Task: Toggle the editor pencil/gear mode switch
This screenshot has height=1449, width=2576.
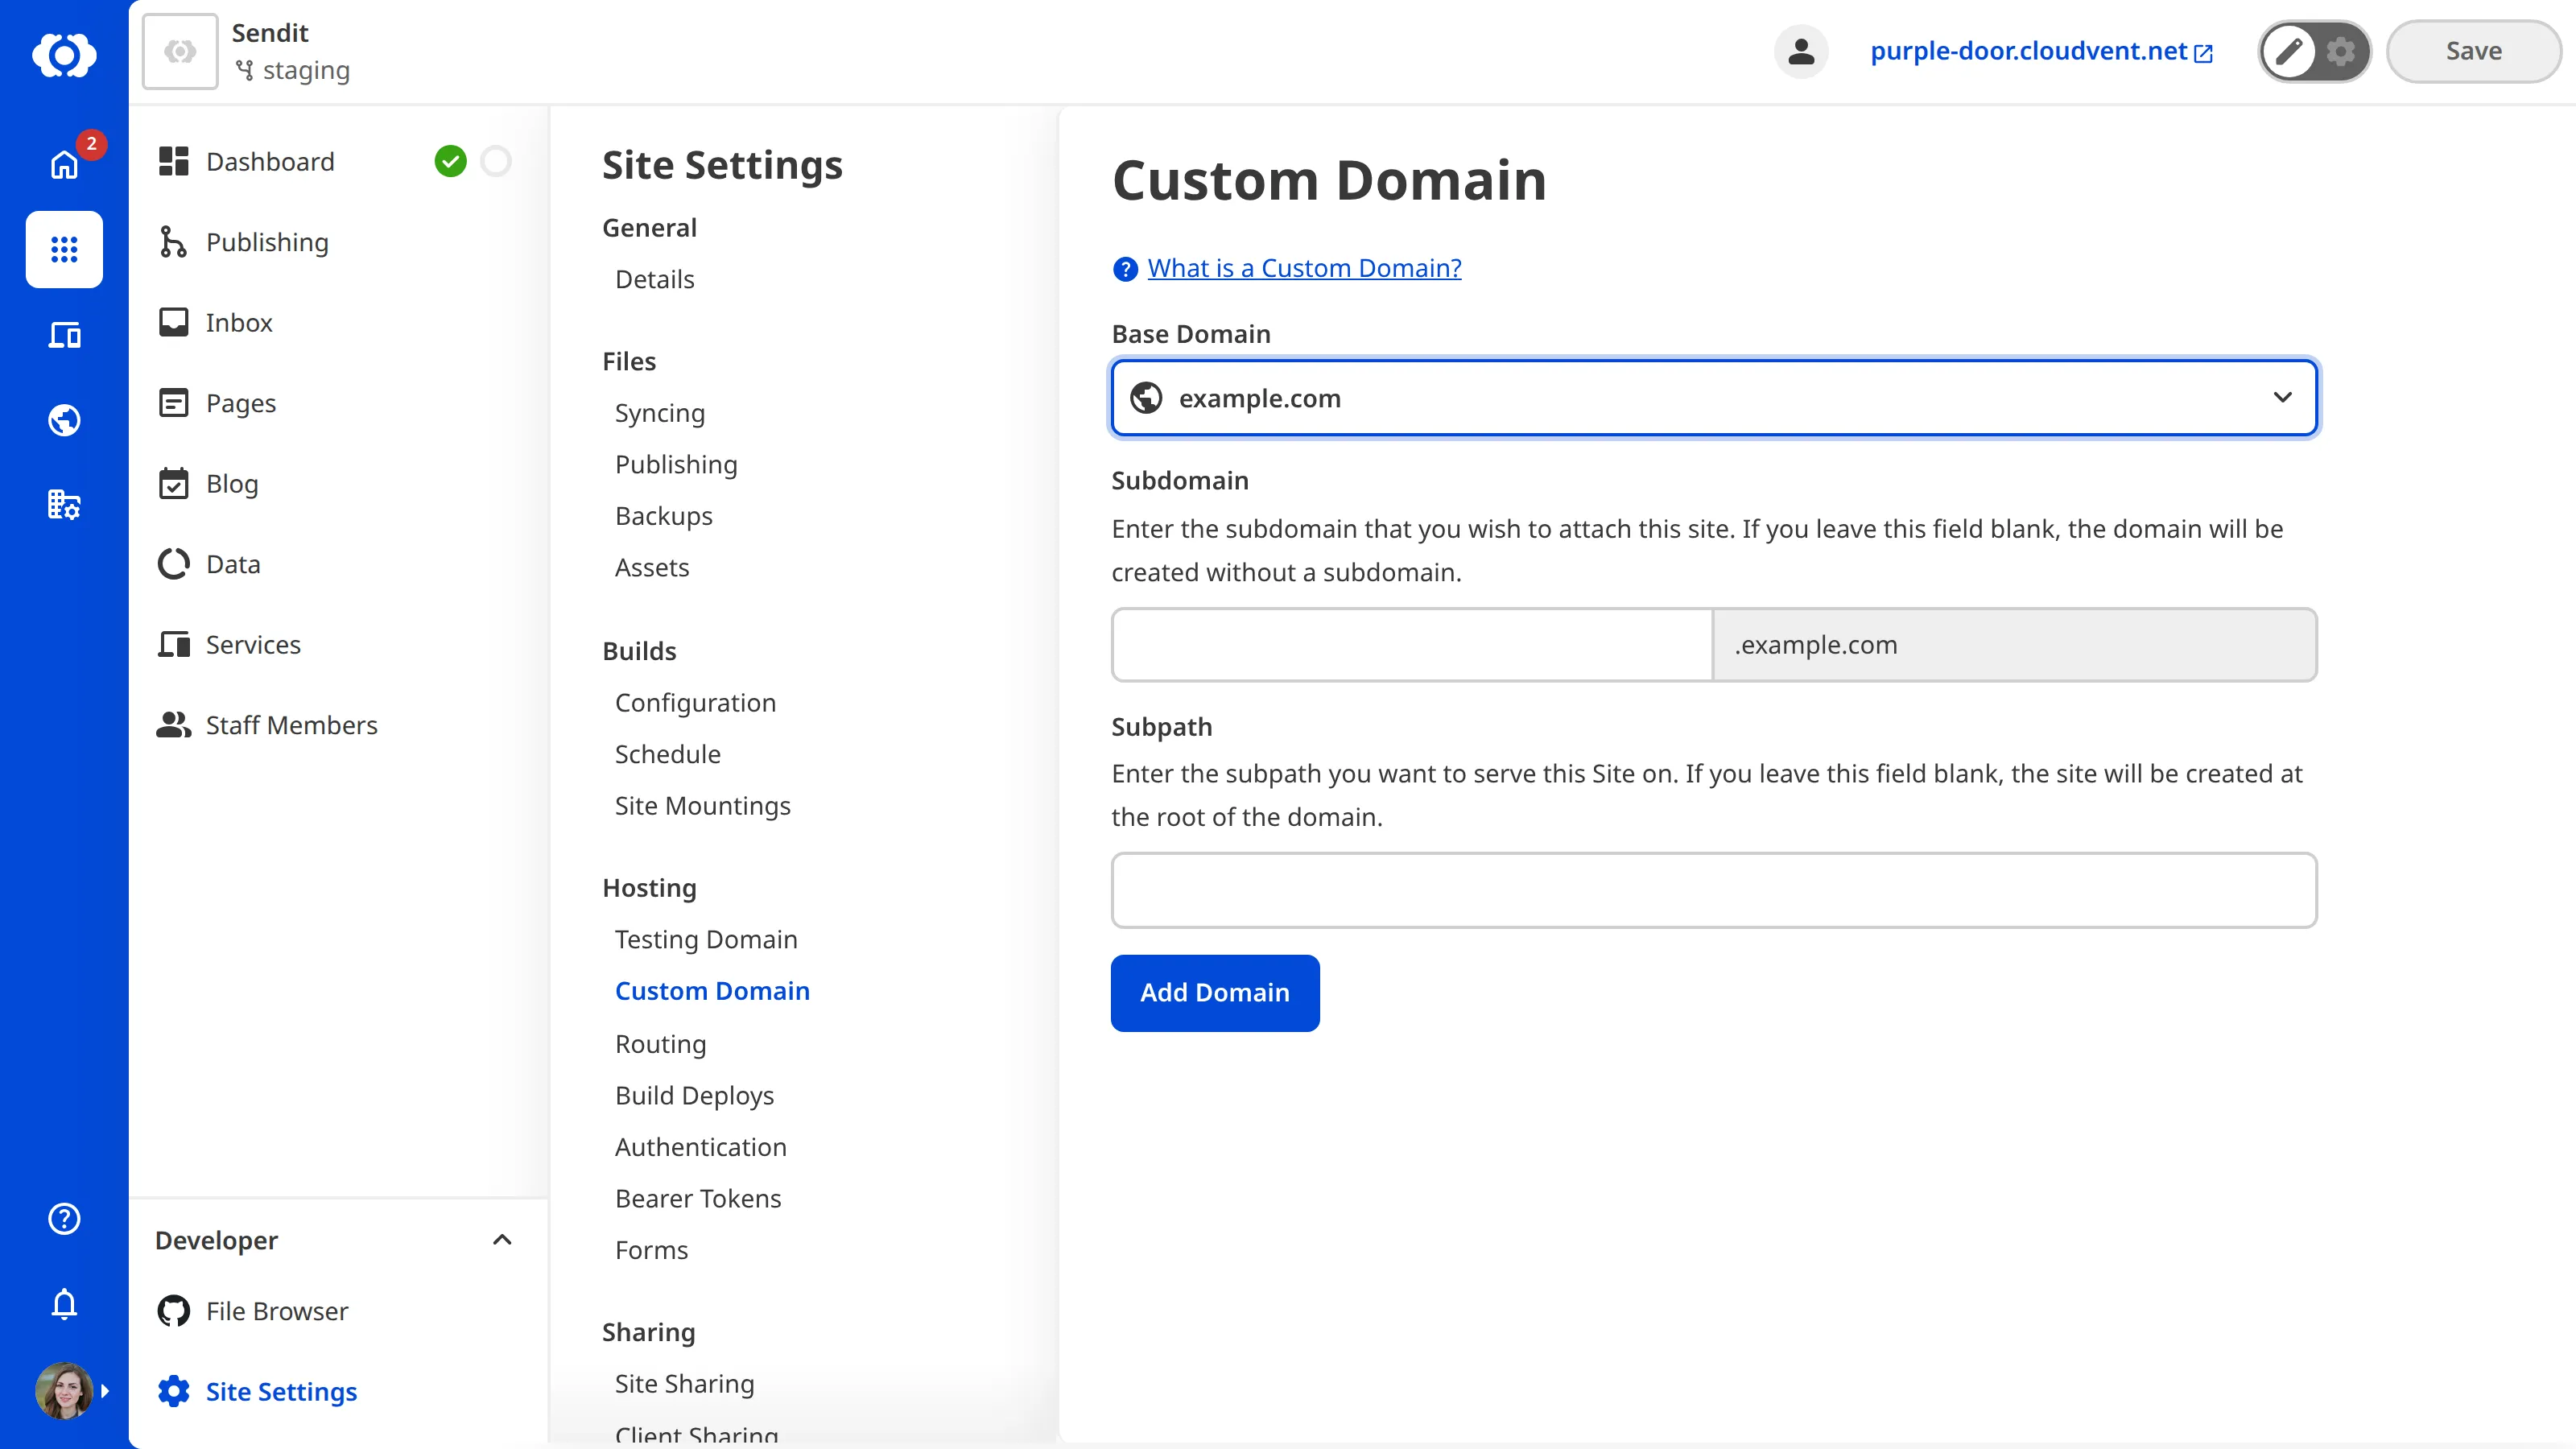Action: coord(2314,51)
